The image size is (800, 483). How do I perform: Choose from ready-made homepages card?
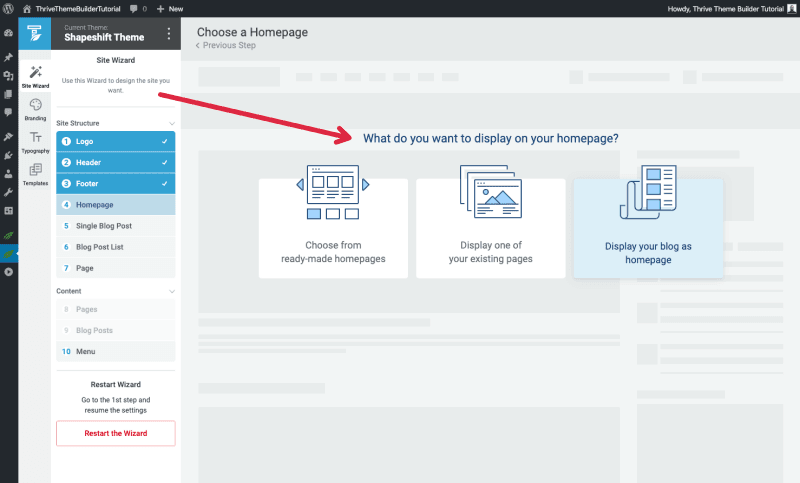pos(333,227)
